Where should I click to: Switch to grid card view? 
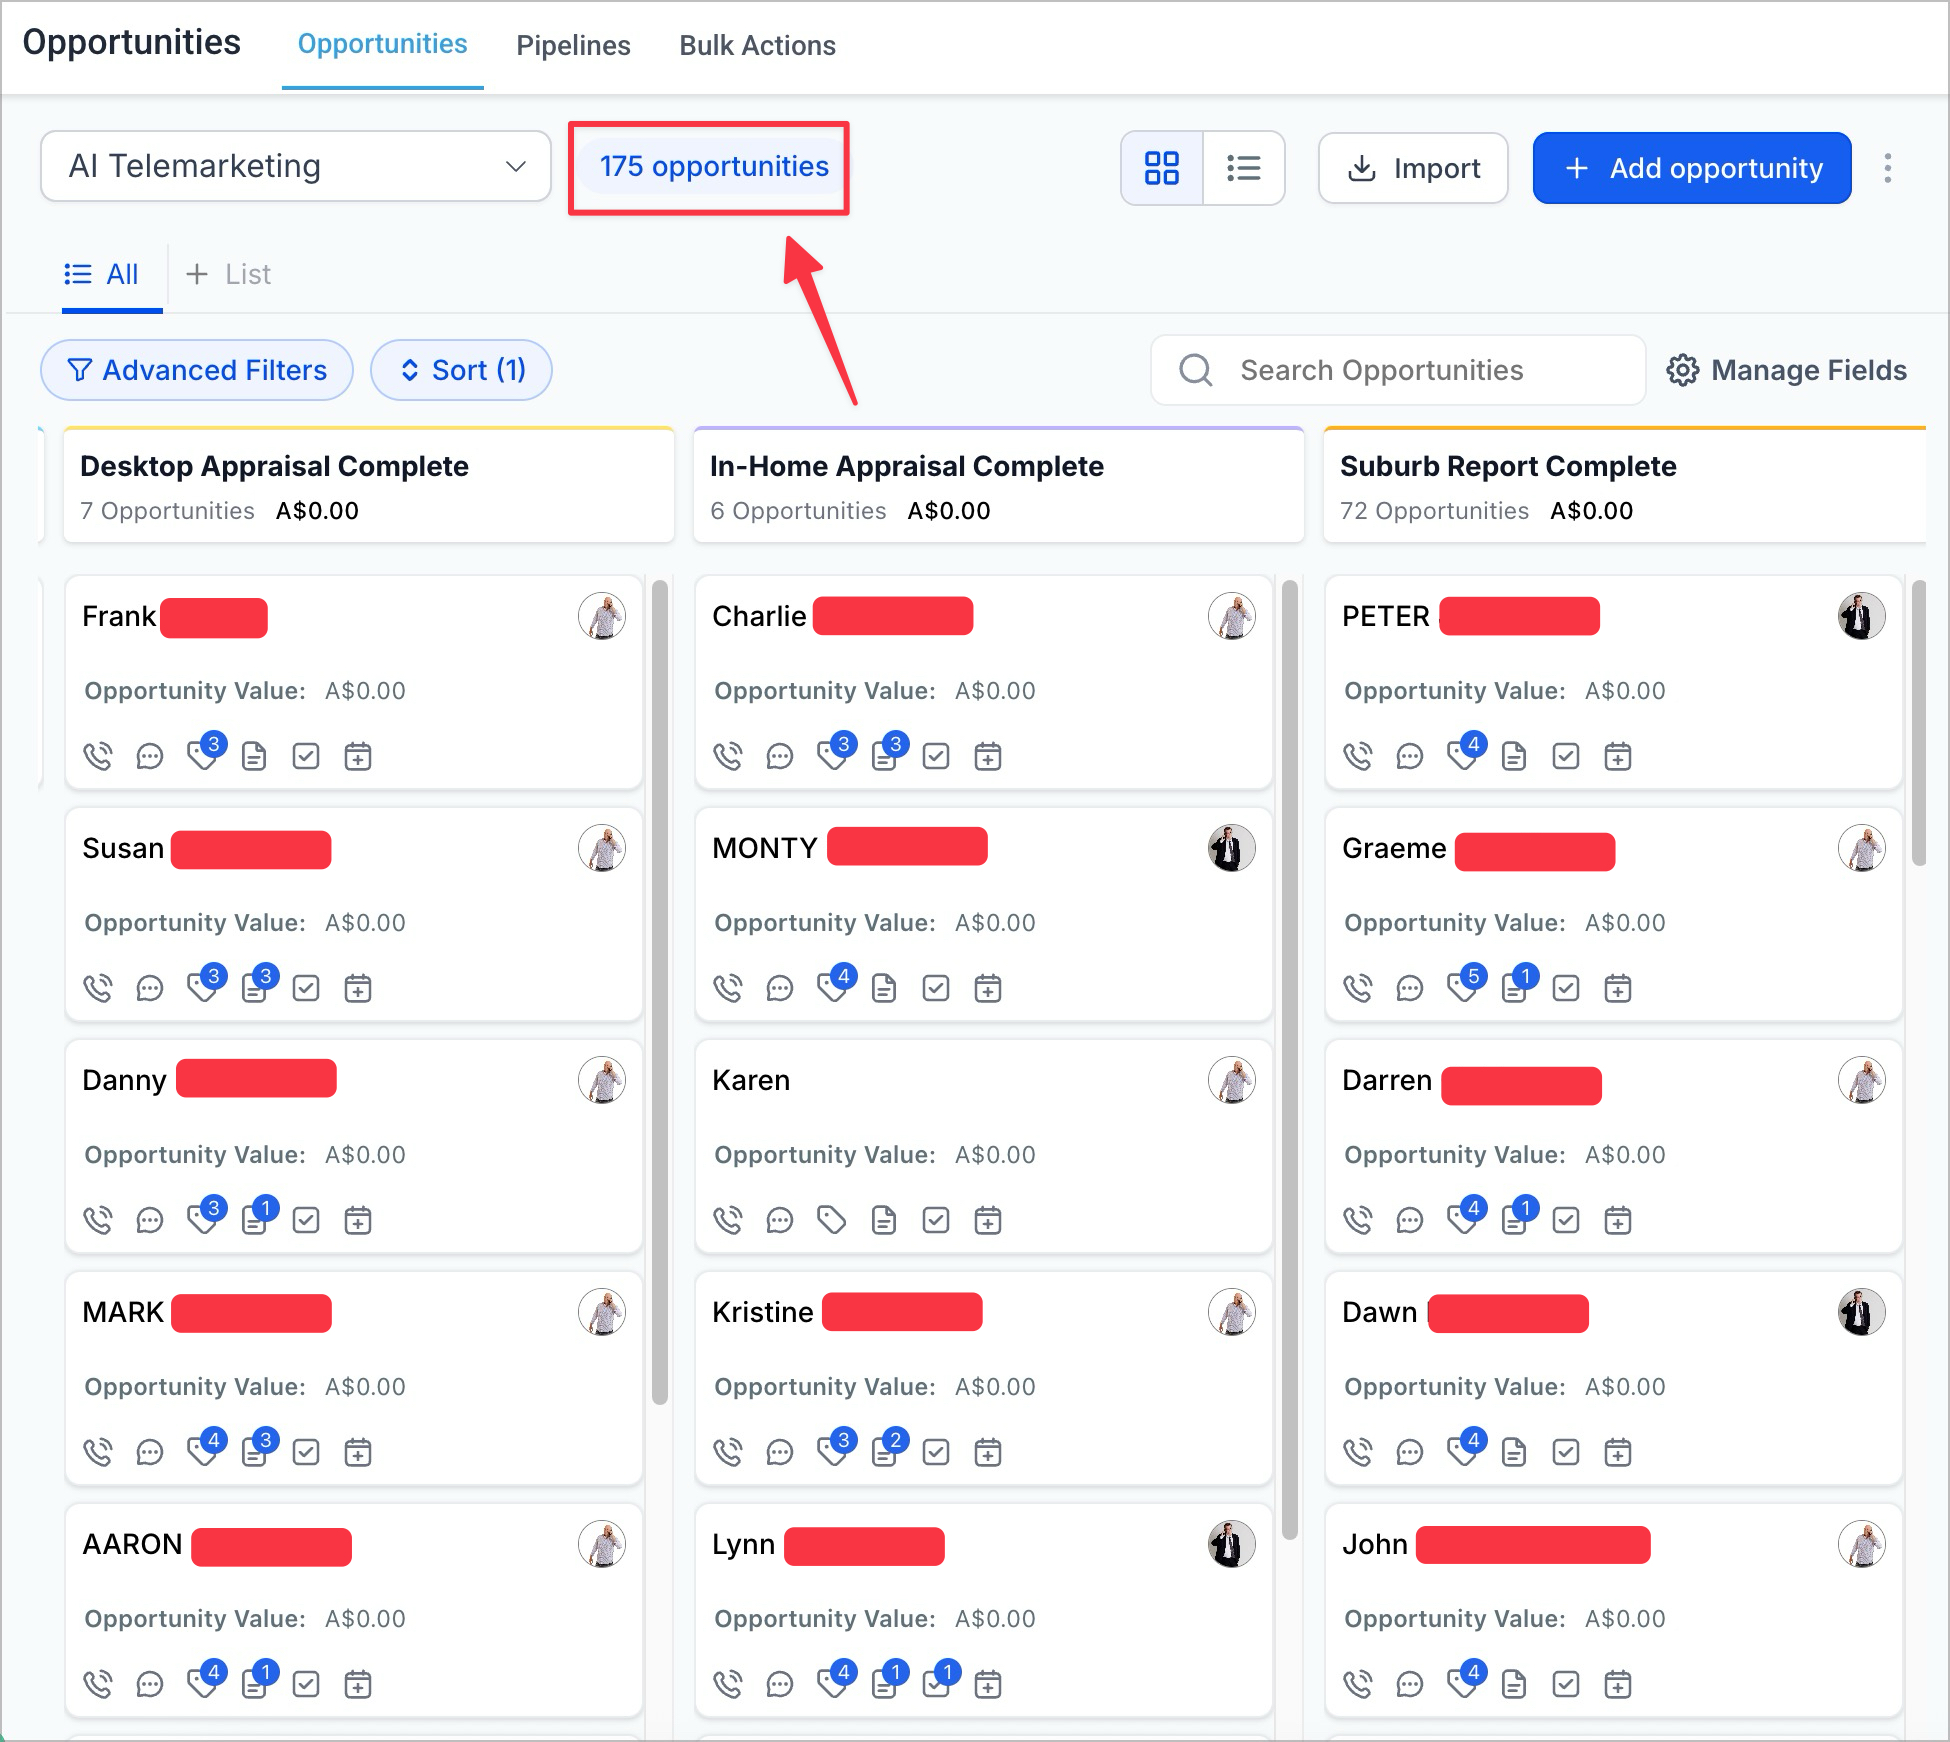1161,168
